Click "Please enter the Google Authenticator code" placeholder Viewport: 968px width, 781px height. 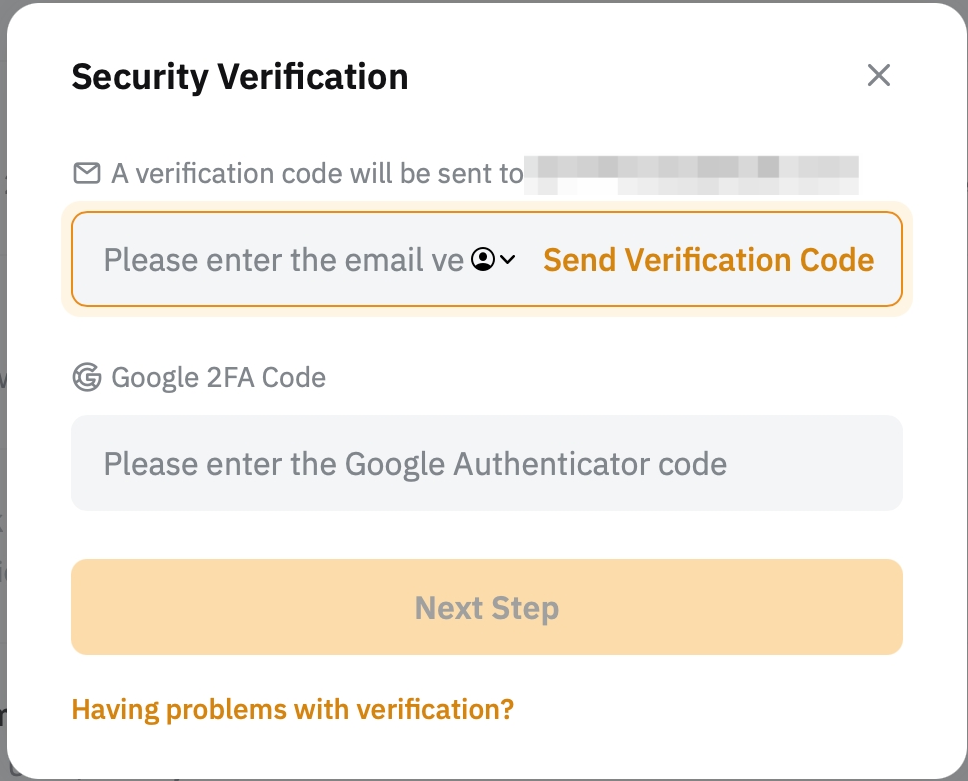click(x=415, y=464)
